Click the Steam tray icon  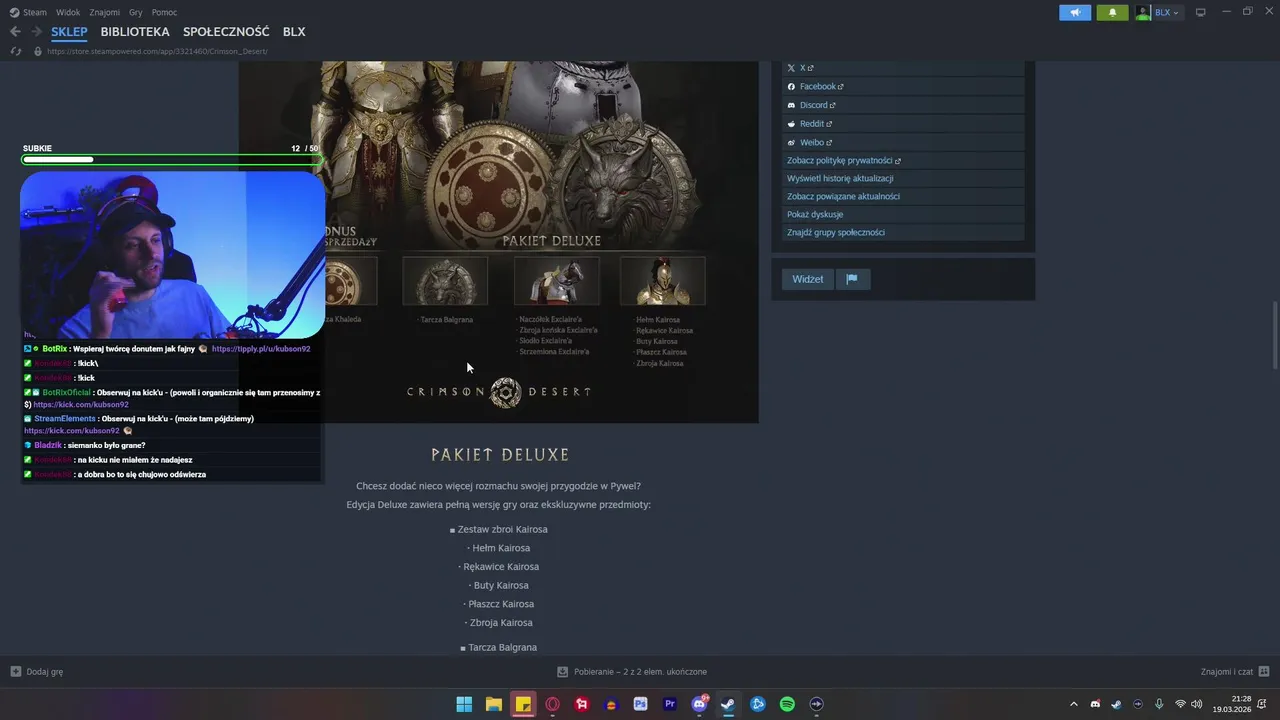[1116, 704]
